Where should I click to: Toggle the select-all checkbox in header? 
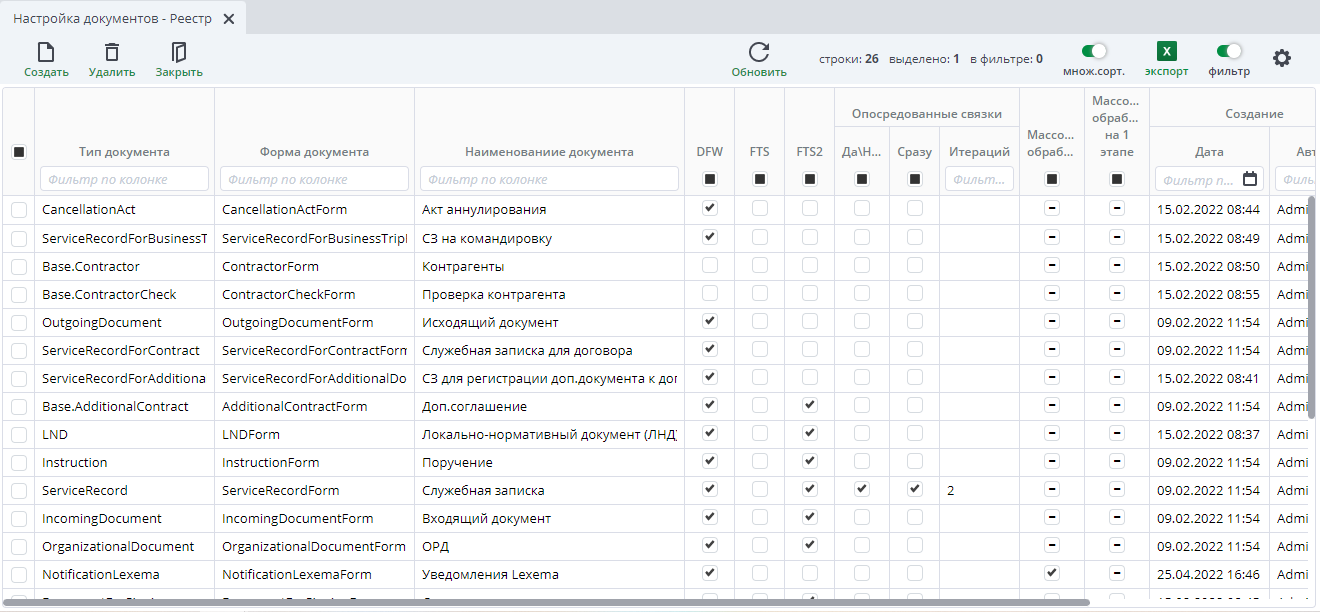tap(19, 152)
